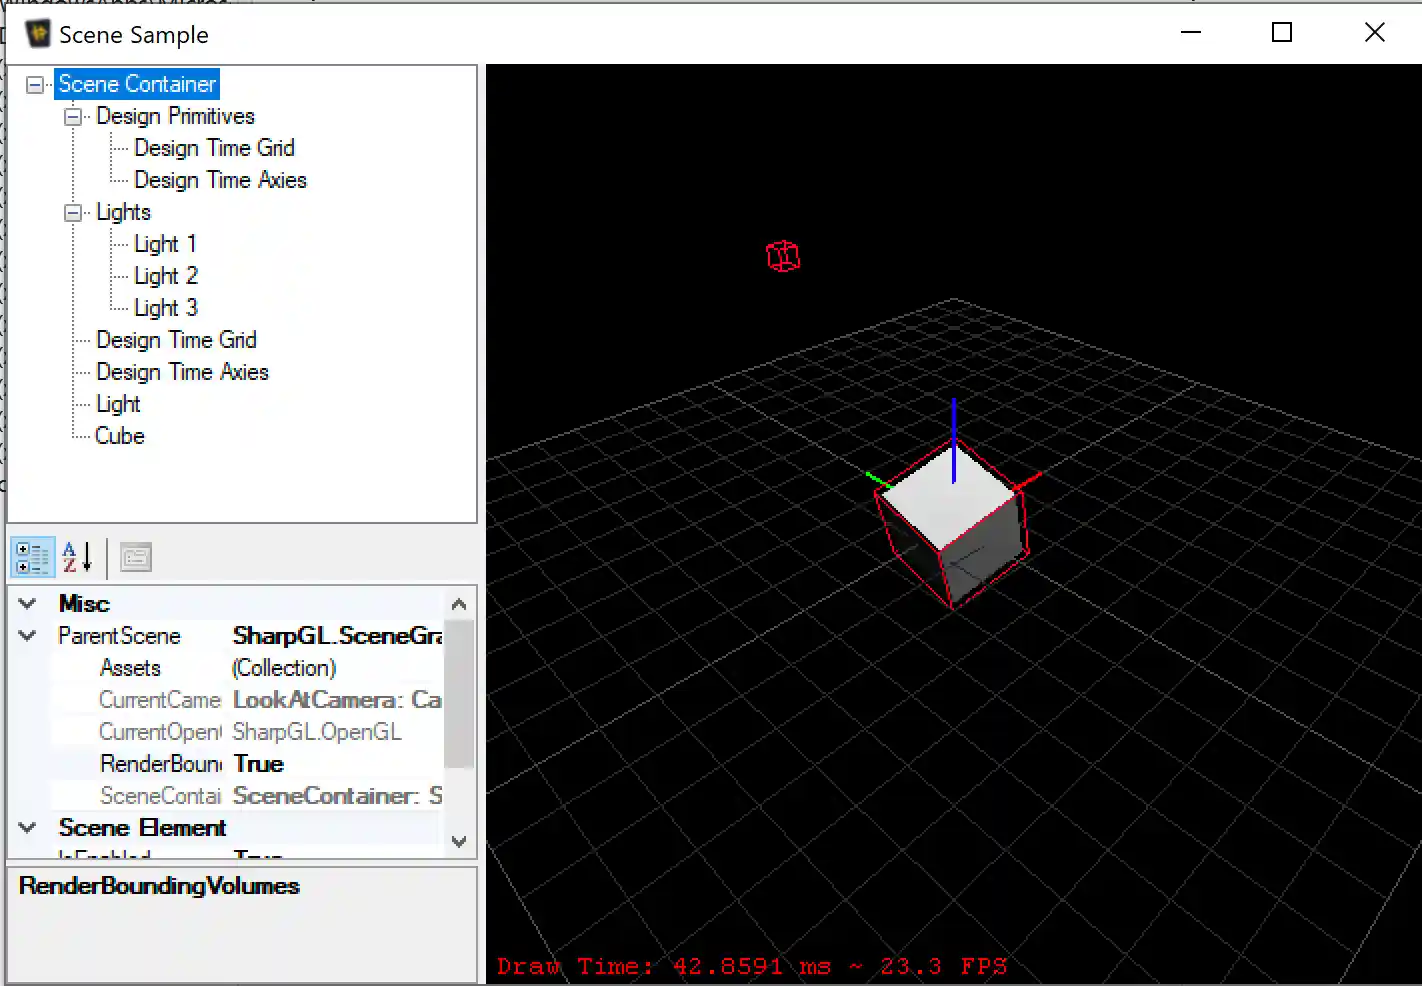Screen dimensions: 1422x986
Task: Click the Categorized view icon in property grid
Action: pyautogui.click(x=32, y=558)
